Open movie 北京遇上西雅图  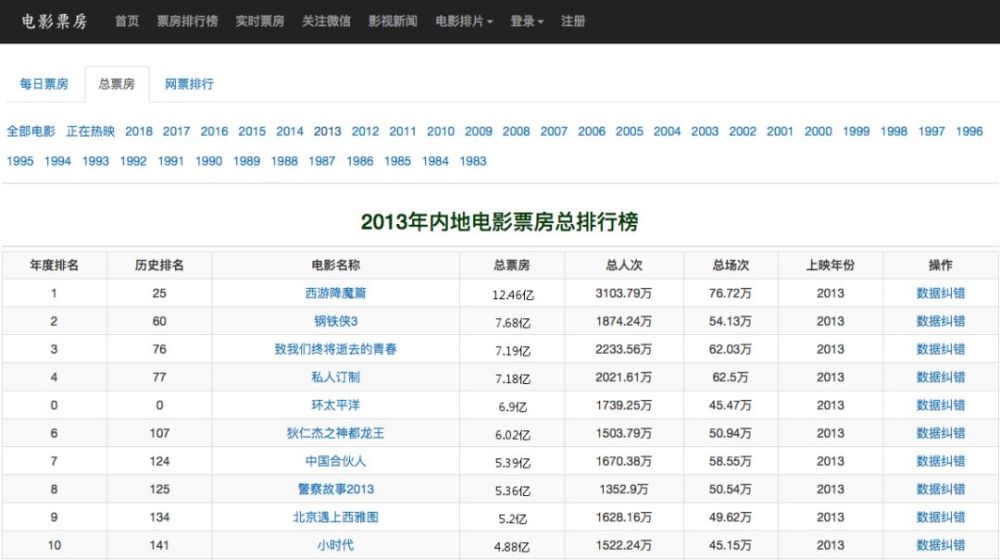pos(335,517)
